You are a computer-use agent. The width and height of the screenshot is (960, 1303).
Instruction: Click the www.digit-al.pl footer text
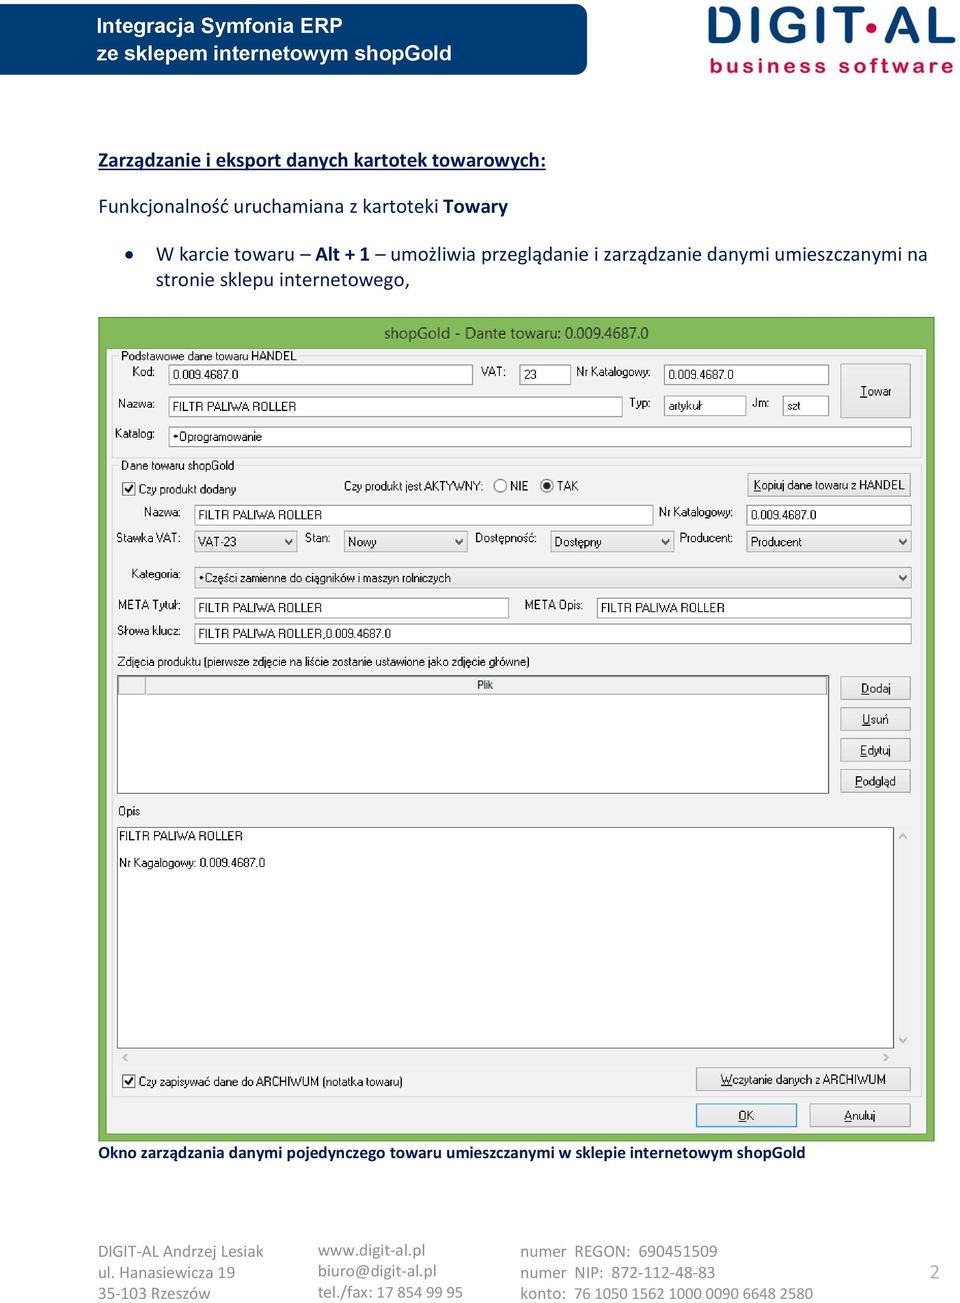click(x=371, y=1250)
